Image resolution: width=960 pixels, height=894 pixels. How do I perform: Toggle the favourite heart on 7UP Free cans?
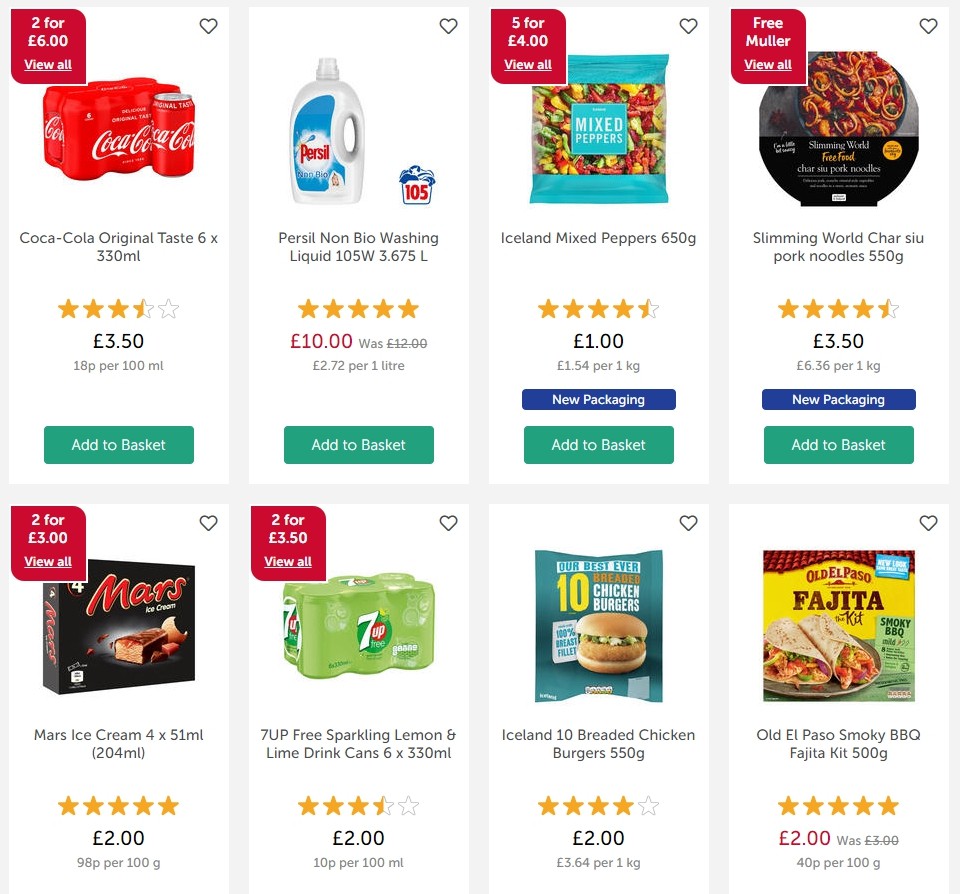[448, 523]
